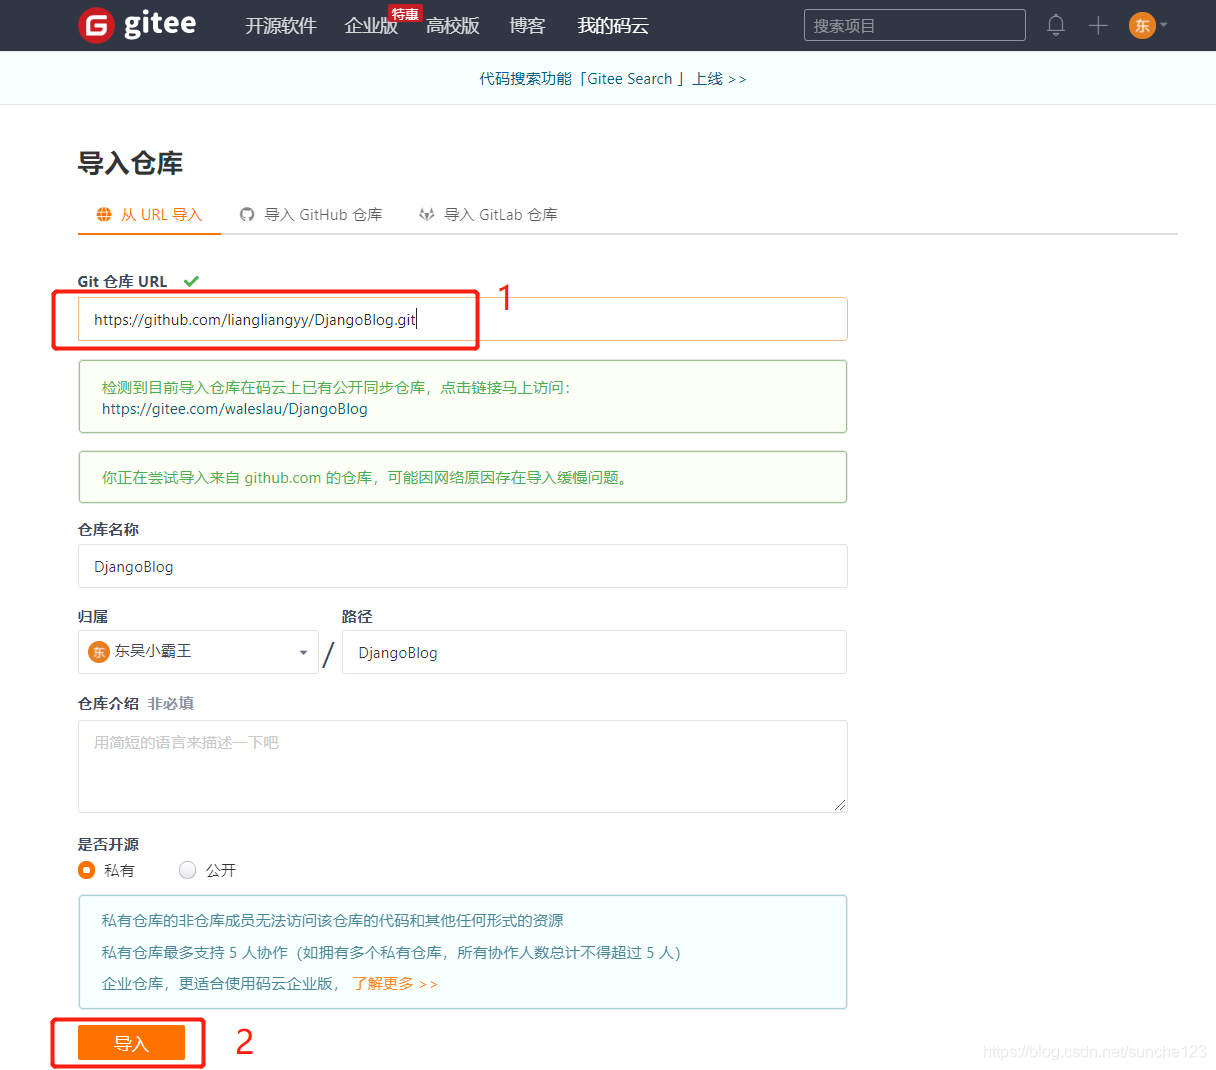Select the 公开 radio button
1216x1070 pixels.
point(187,870)
